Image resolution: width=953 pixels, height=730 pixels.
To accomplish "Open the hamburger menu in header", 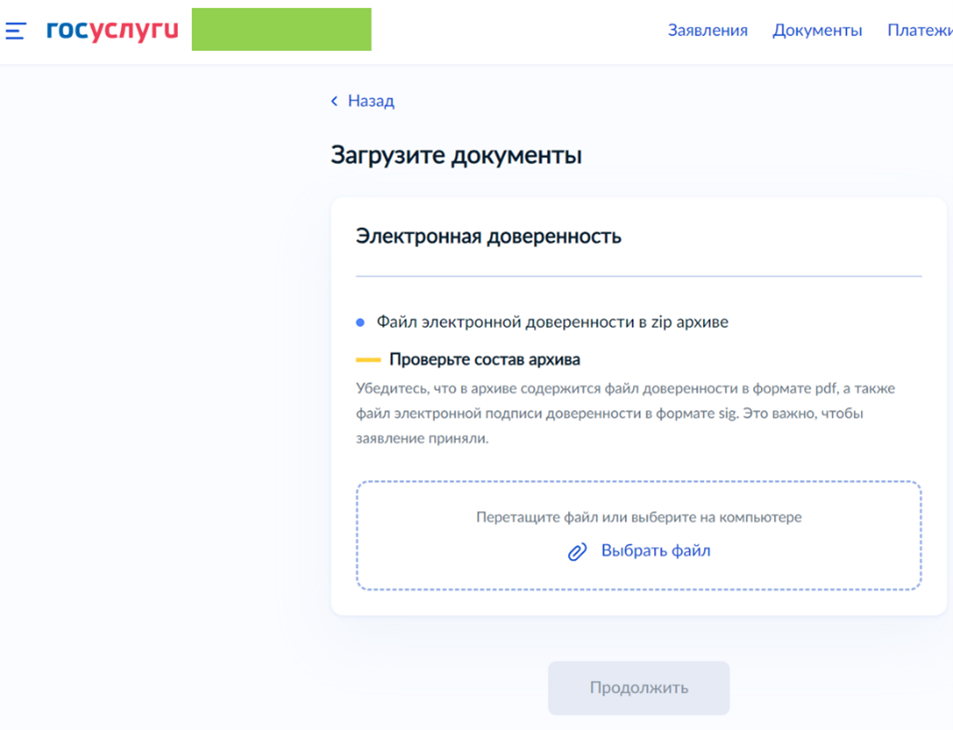I will pos(16,31).
